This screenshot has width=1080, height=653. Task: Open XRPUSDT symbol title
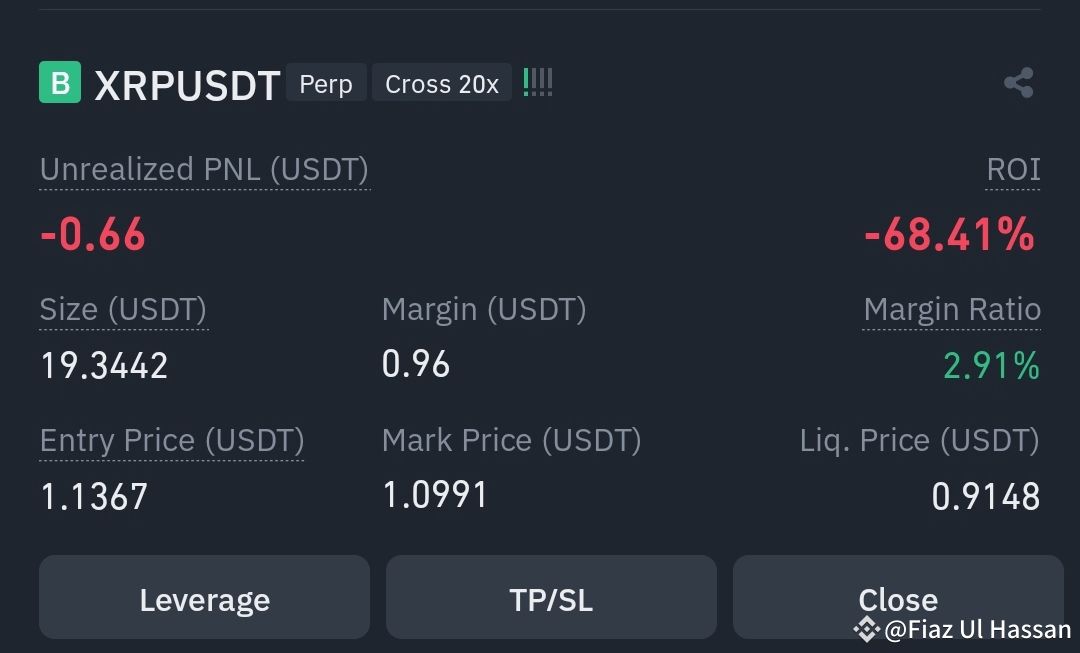coord(187,85)
